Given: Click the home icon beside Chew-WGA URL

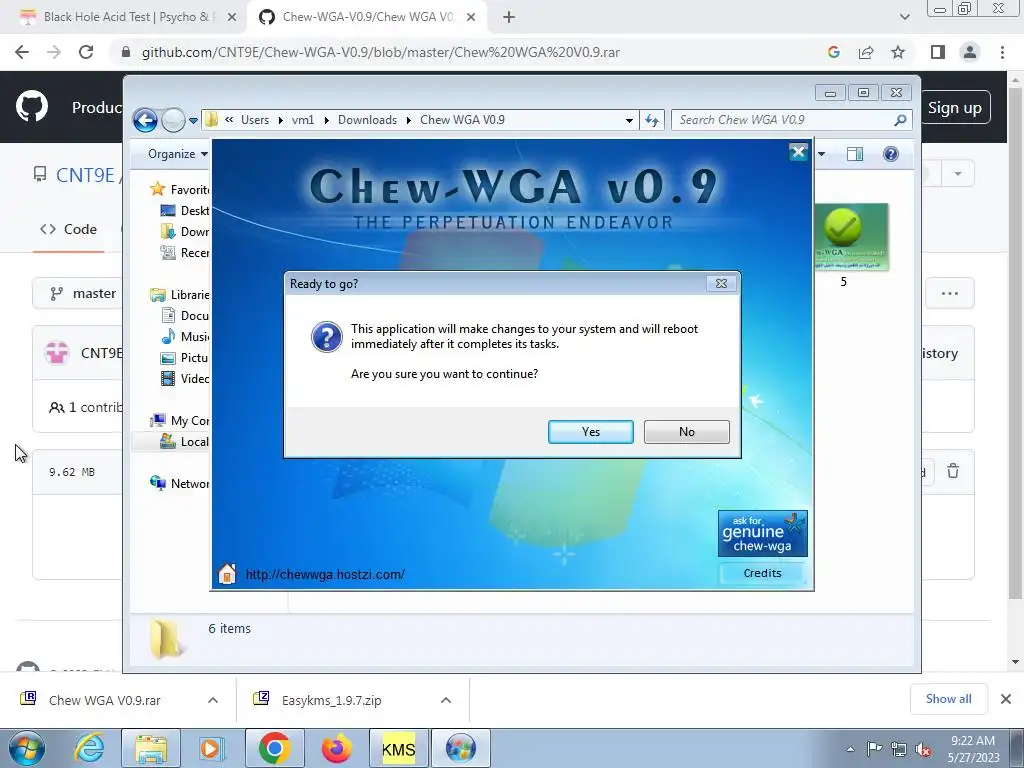Looking at the screenshot, I should click(227, 573).
